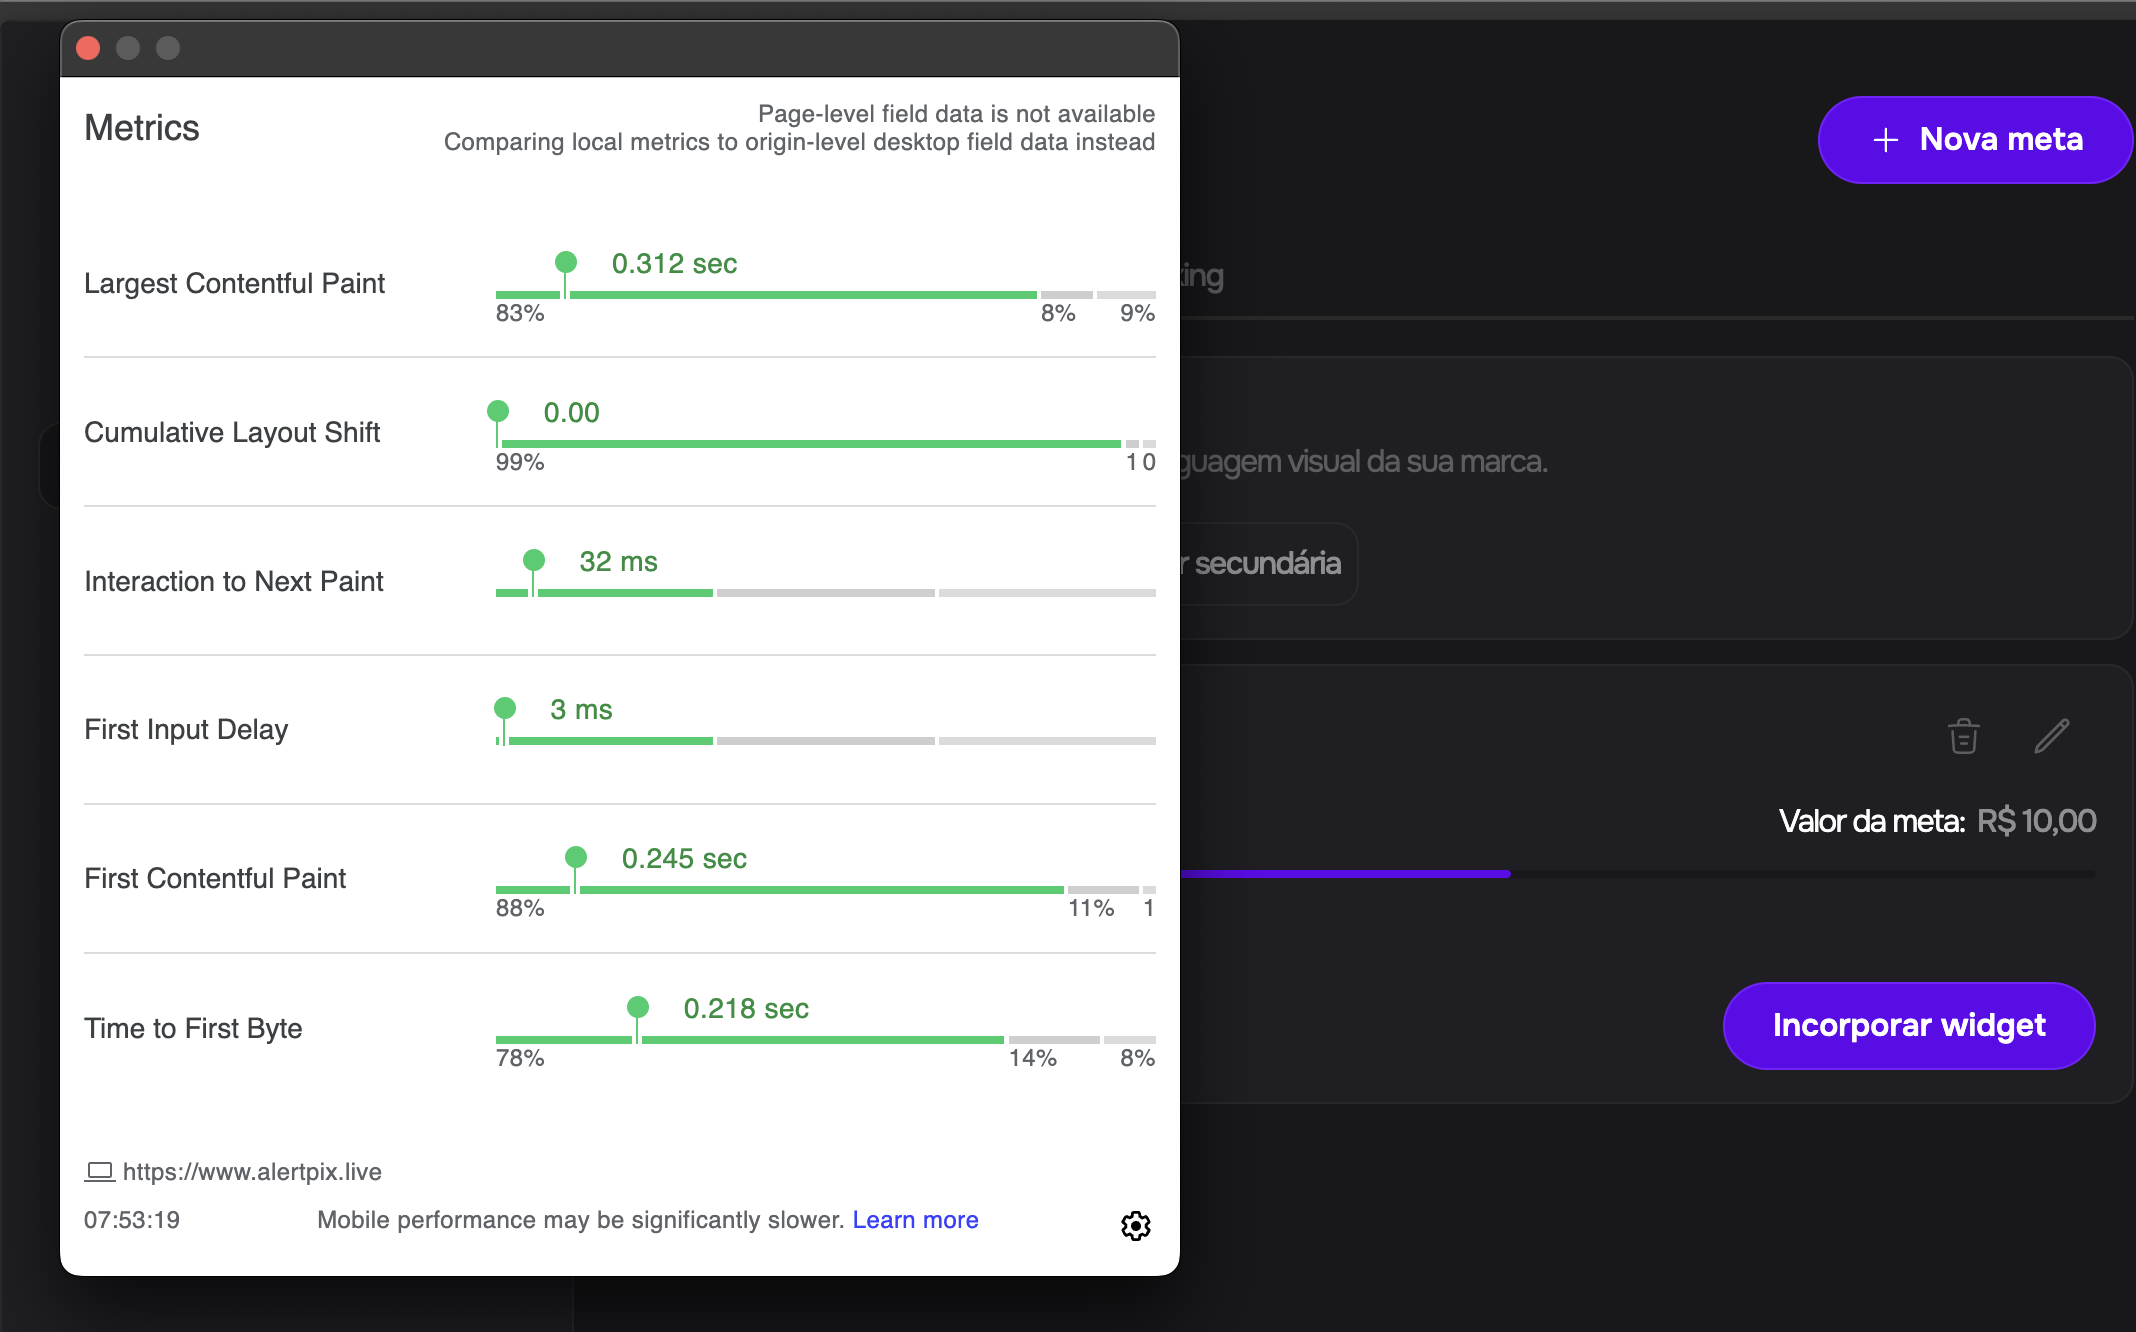The height and width of the screenshot is (1332, 2136).
Task: Click the Nova meta button
Action: [1975, 140]
